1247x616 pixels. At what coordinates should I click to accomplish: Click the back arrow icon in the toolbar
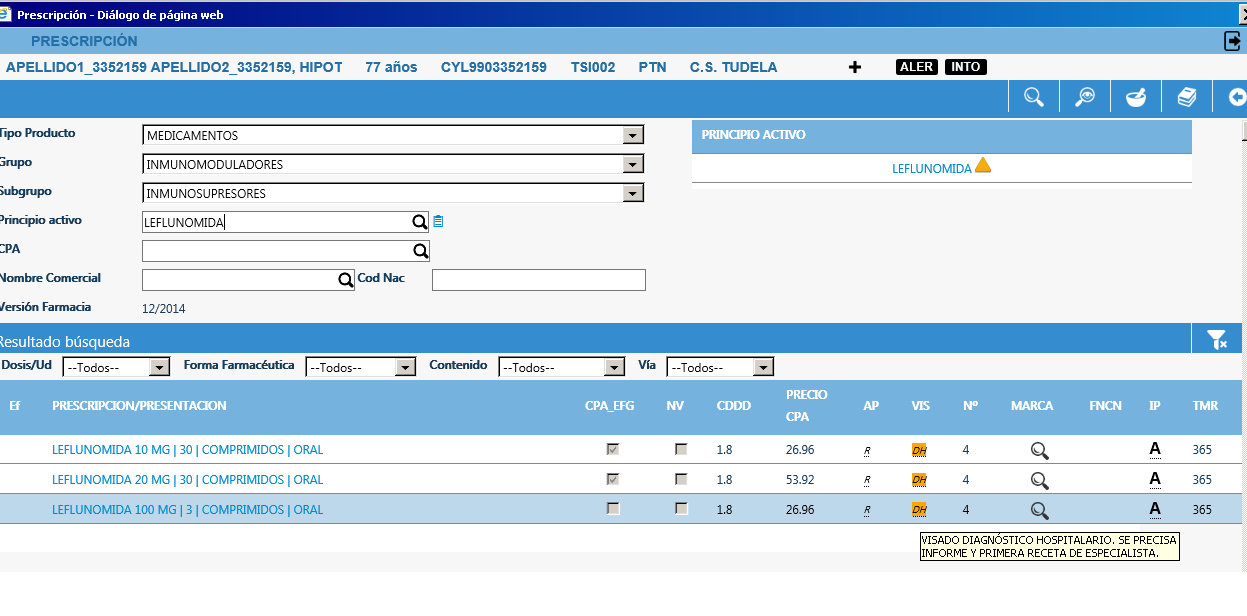point(1236,97)
